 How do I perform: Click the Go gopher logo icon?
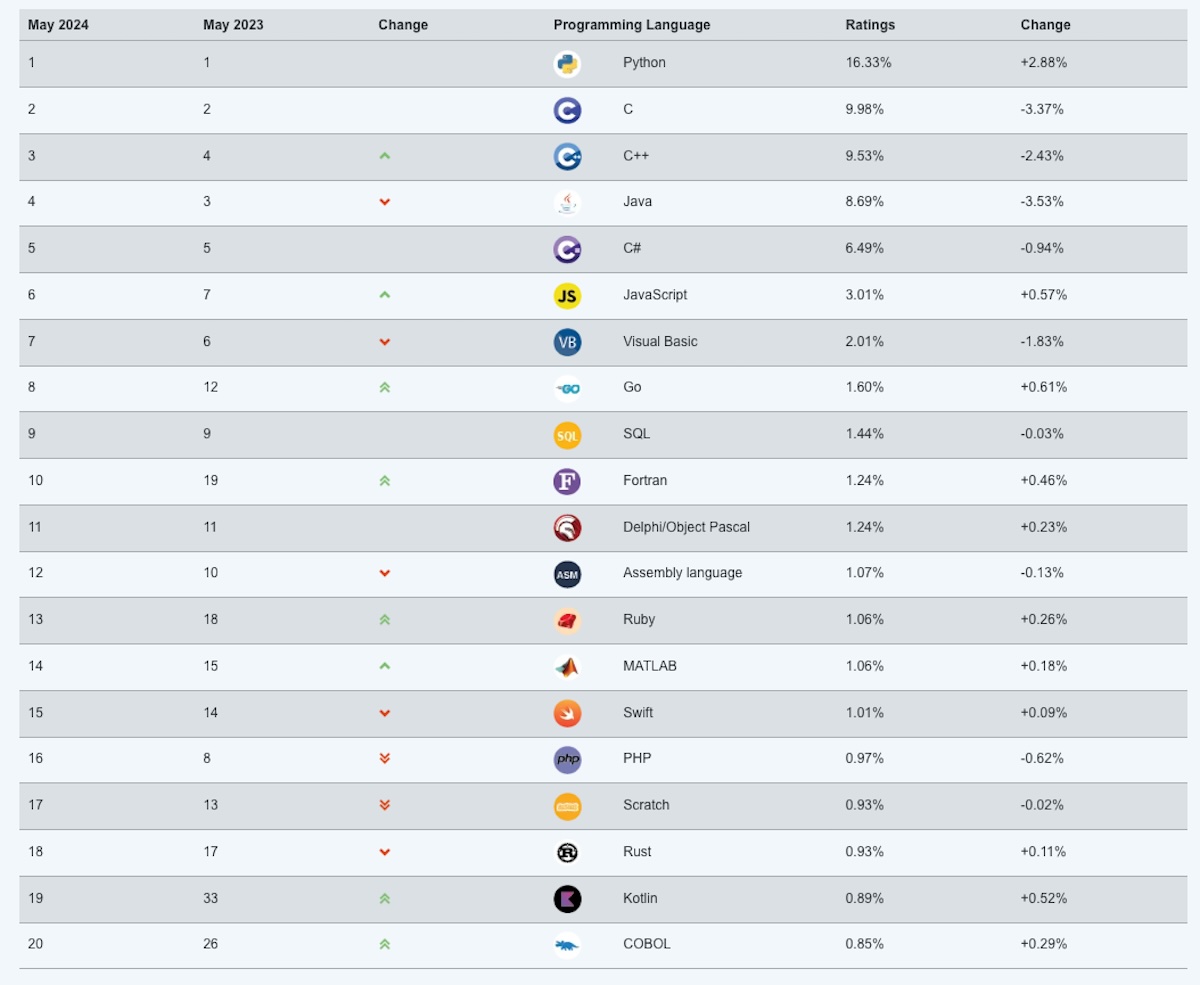567,388
